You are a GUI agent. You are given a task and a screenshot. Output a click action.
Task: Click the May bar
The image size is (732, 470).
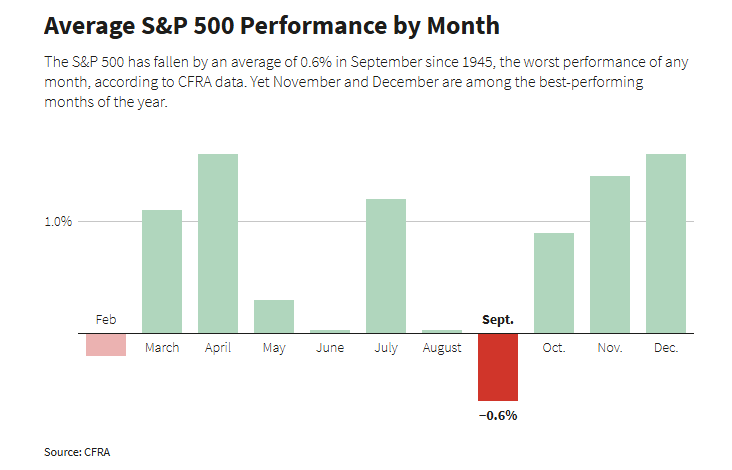[274, 316]
